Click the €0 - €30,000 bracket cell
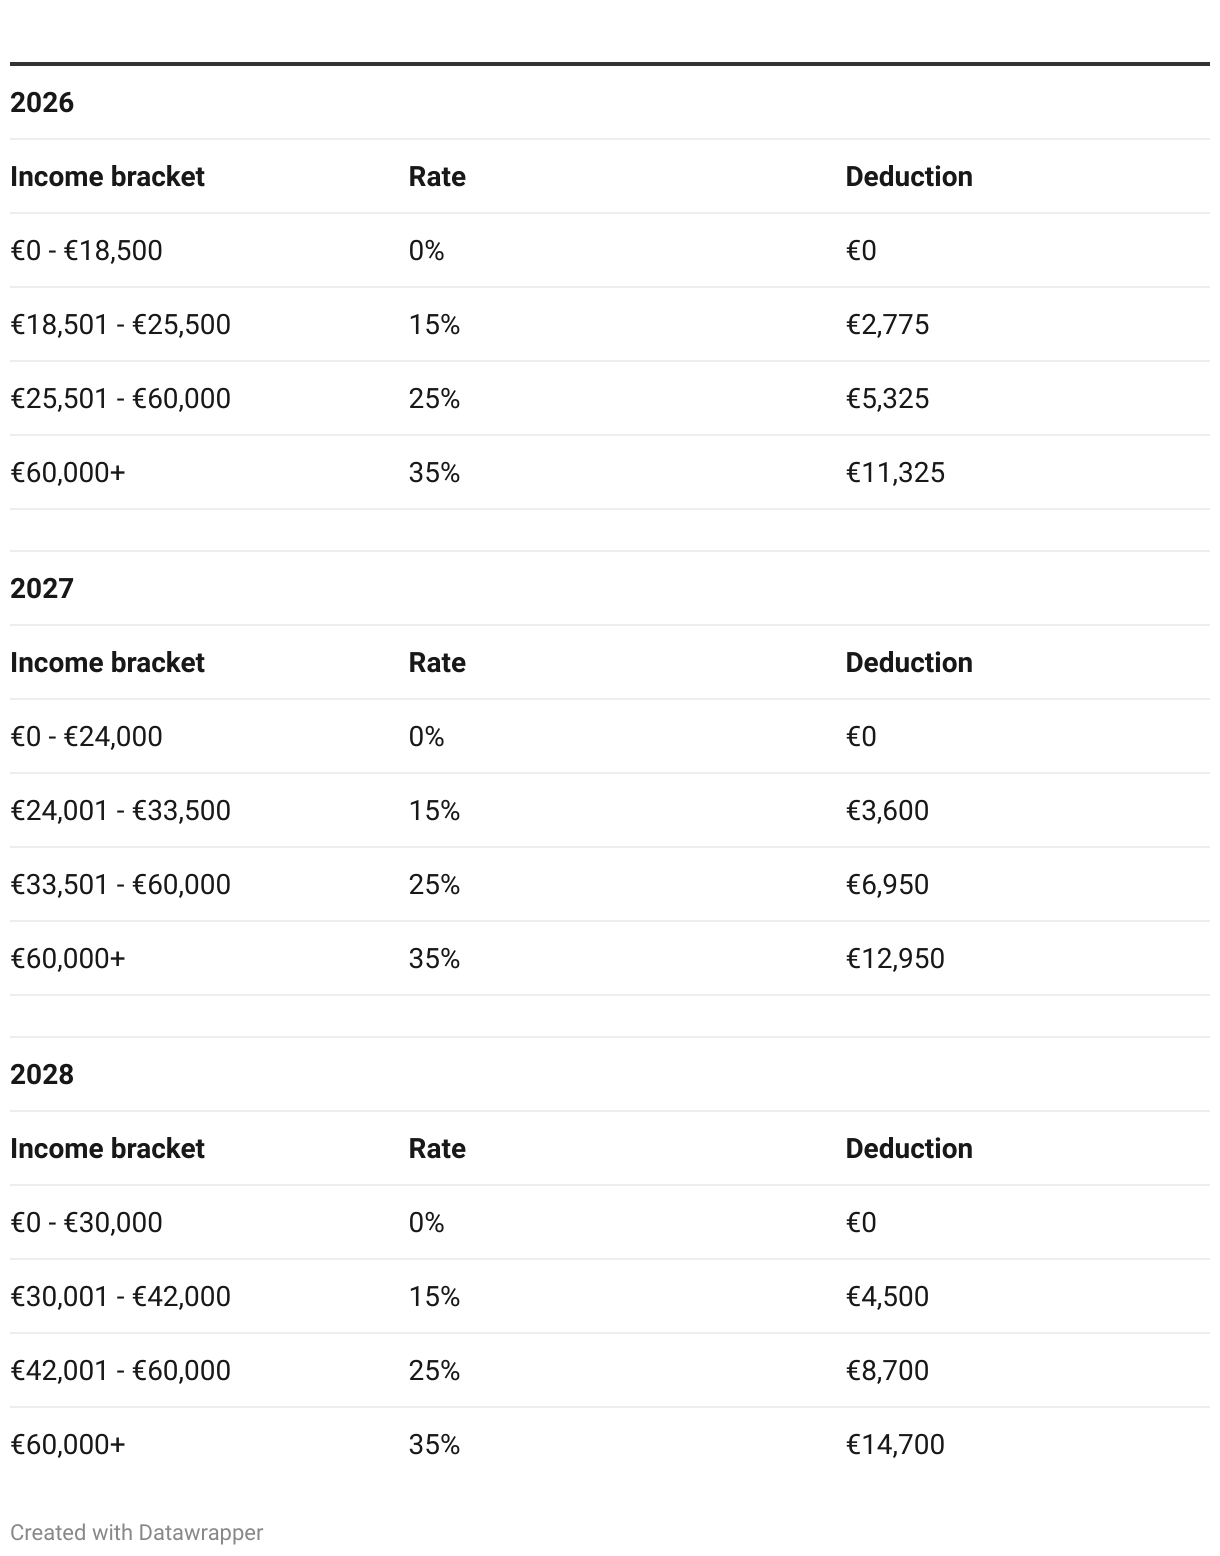1220x1556 pixels. point(86,1222)
